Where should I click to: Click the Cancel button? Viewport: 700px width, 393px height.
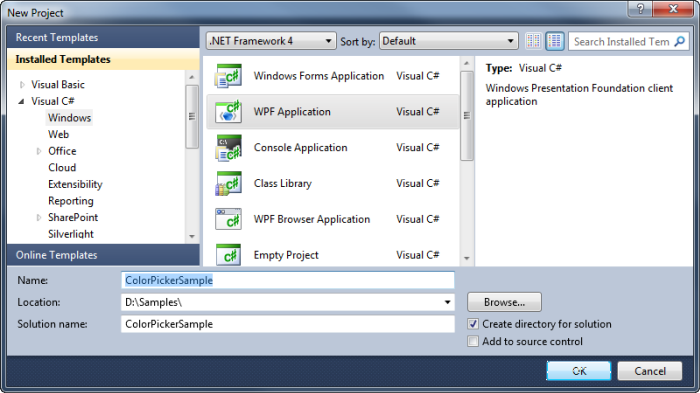650,371
